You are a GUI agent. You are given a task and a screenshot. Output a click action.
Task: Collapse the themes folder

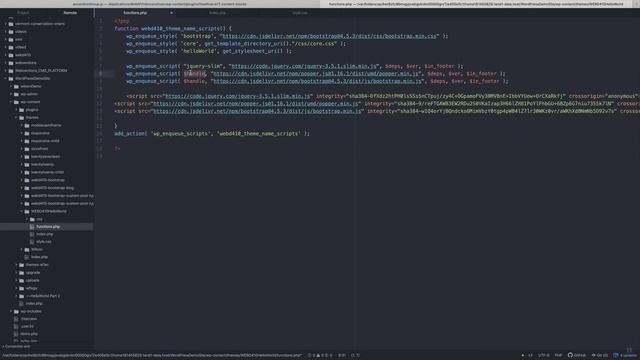click(17, 118)
